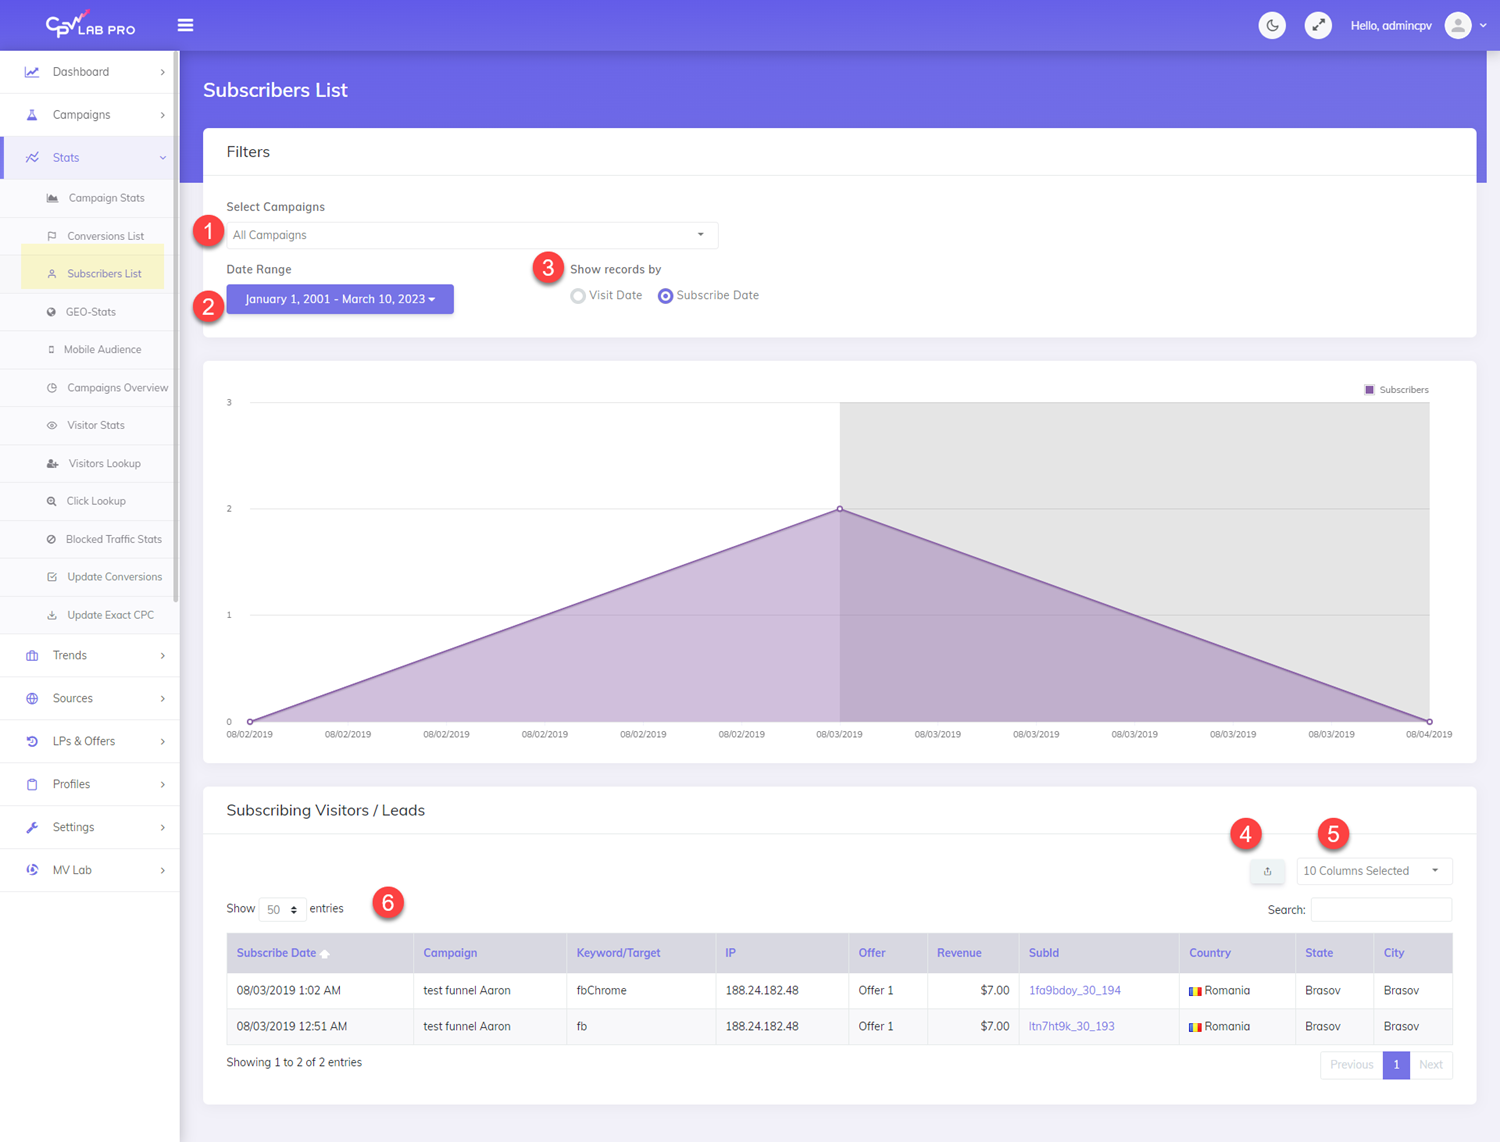
Task: Click the Settings wrench icon in sidebar
Action: pyautogui.click(x=32, y=827)
